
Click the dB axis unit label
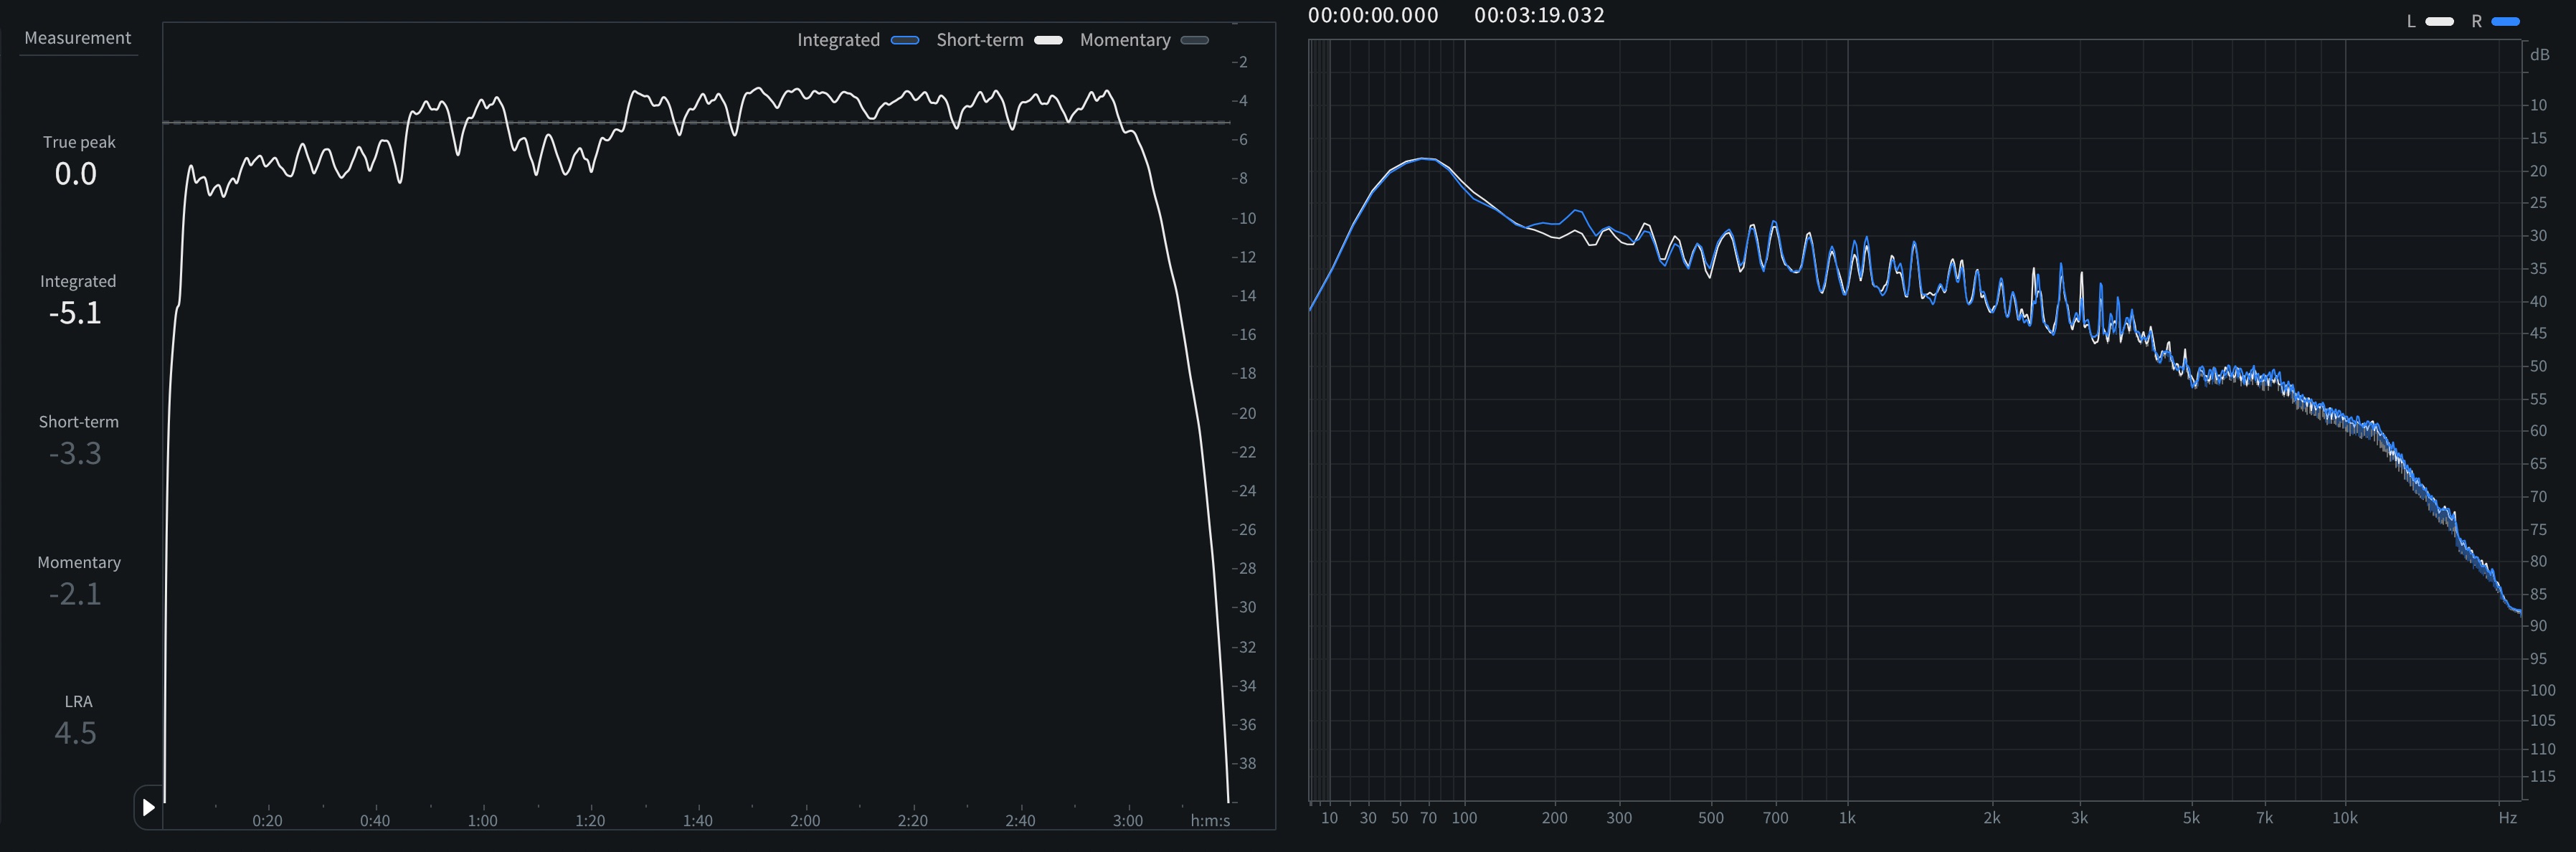[2540, 55]
